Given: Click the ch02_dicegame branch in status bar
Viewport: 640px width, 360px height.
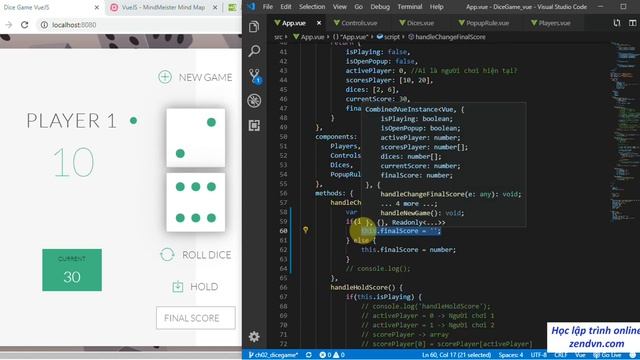Looking at the screenshot, I should pyautogui.click(x=273, y=355).
